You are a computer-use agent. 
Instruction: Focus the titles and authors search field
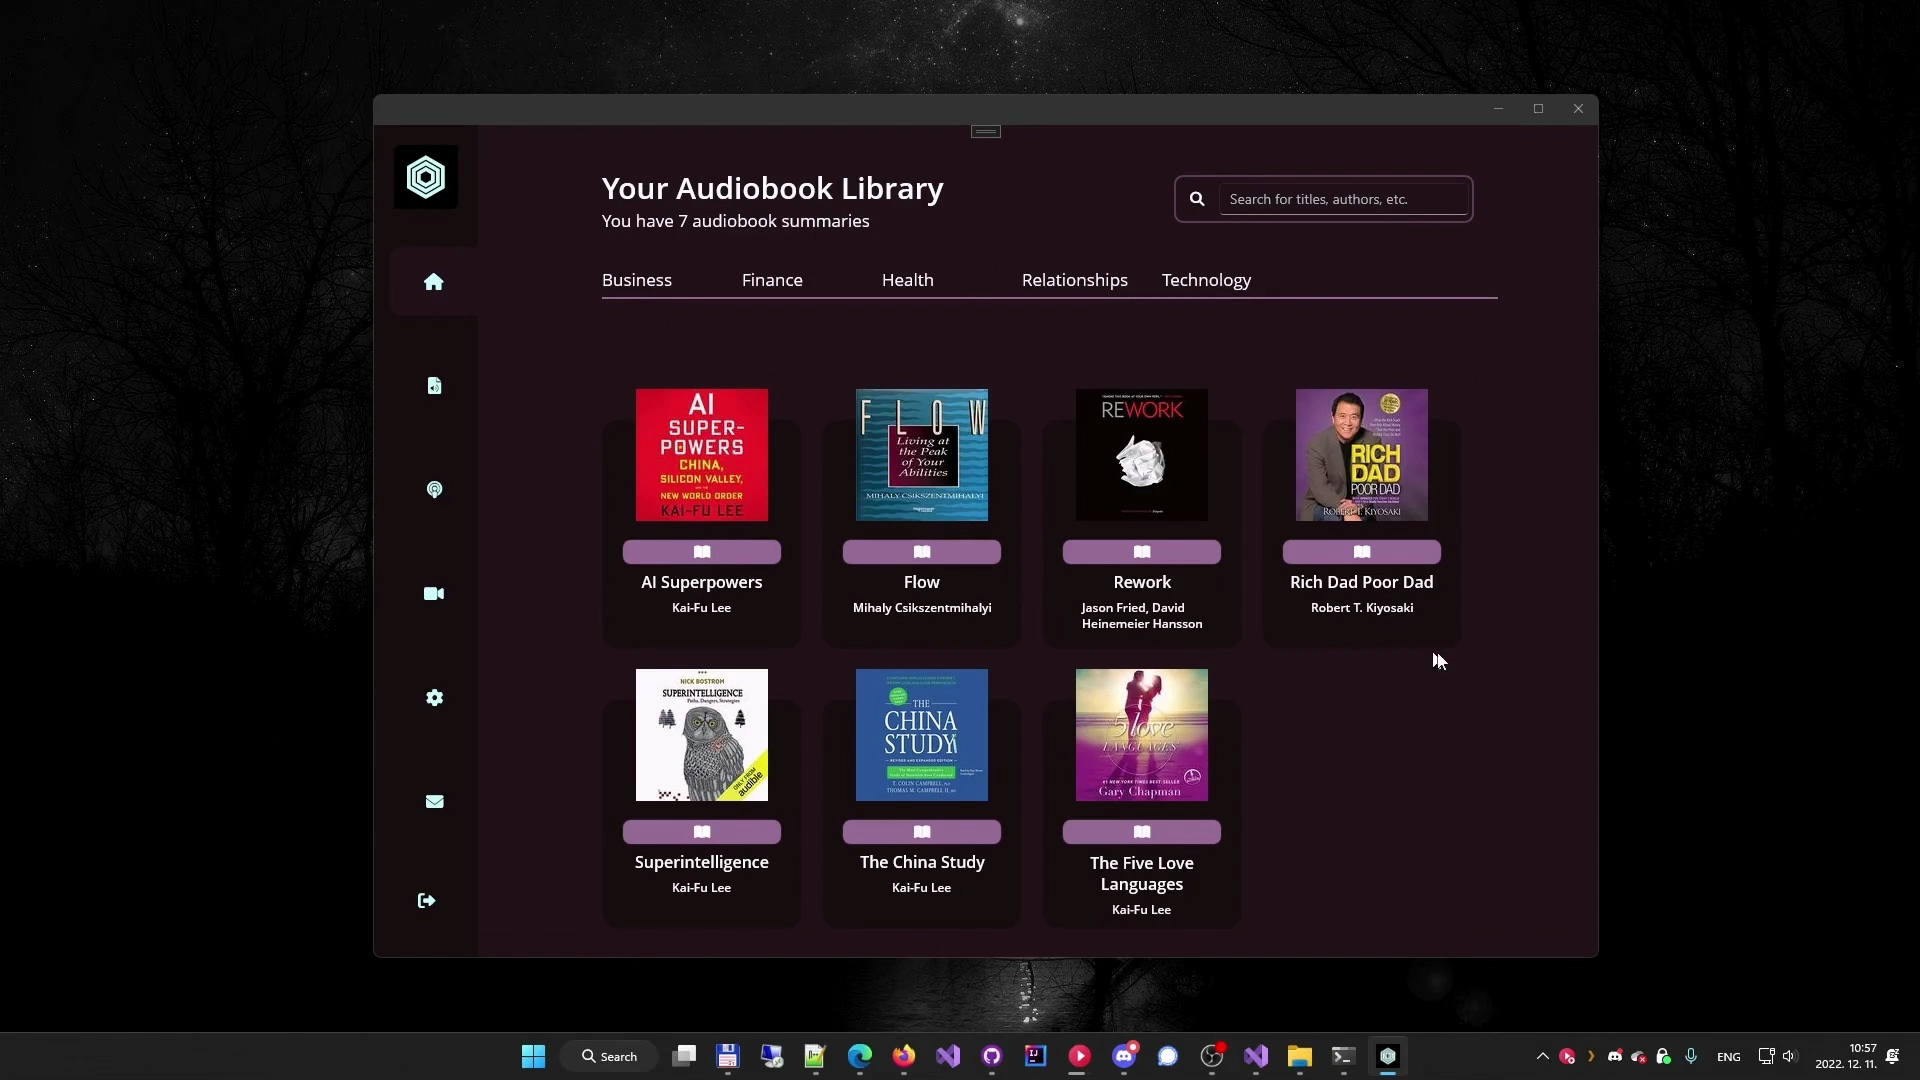[1343, 199]
